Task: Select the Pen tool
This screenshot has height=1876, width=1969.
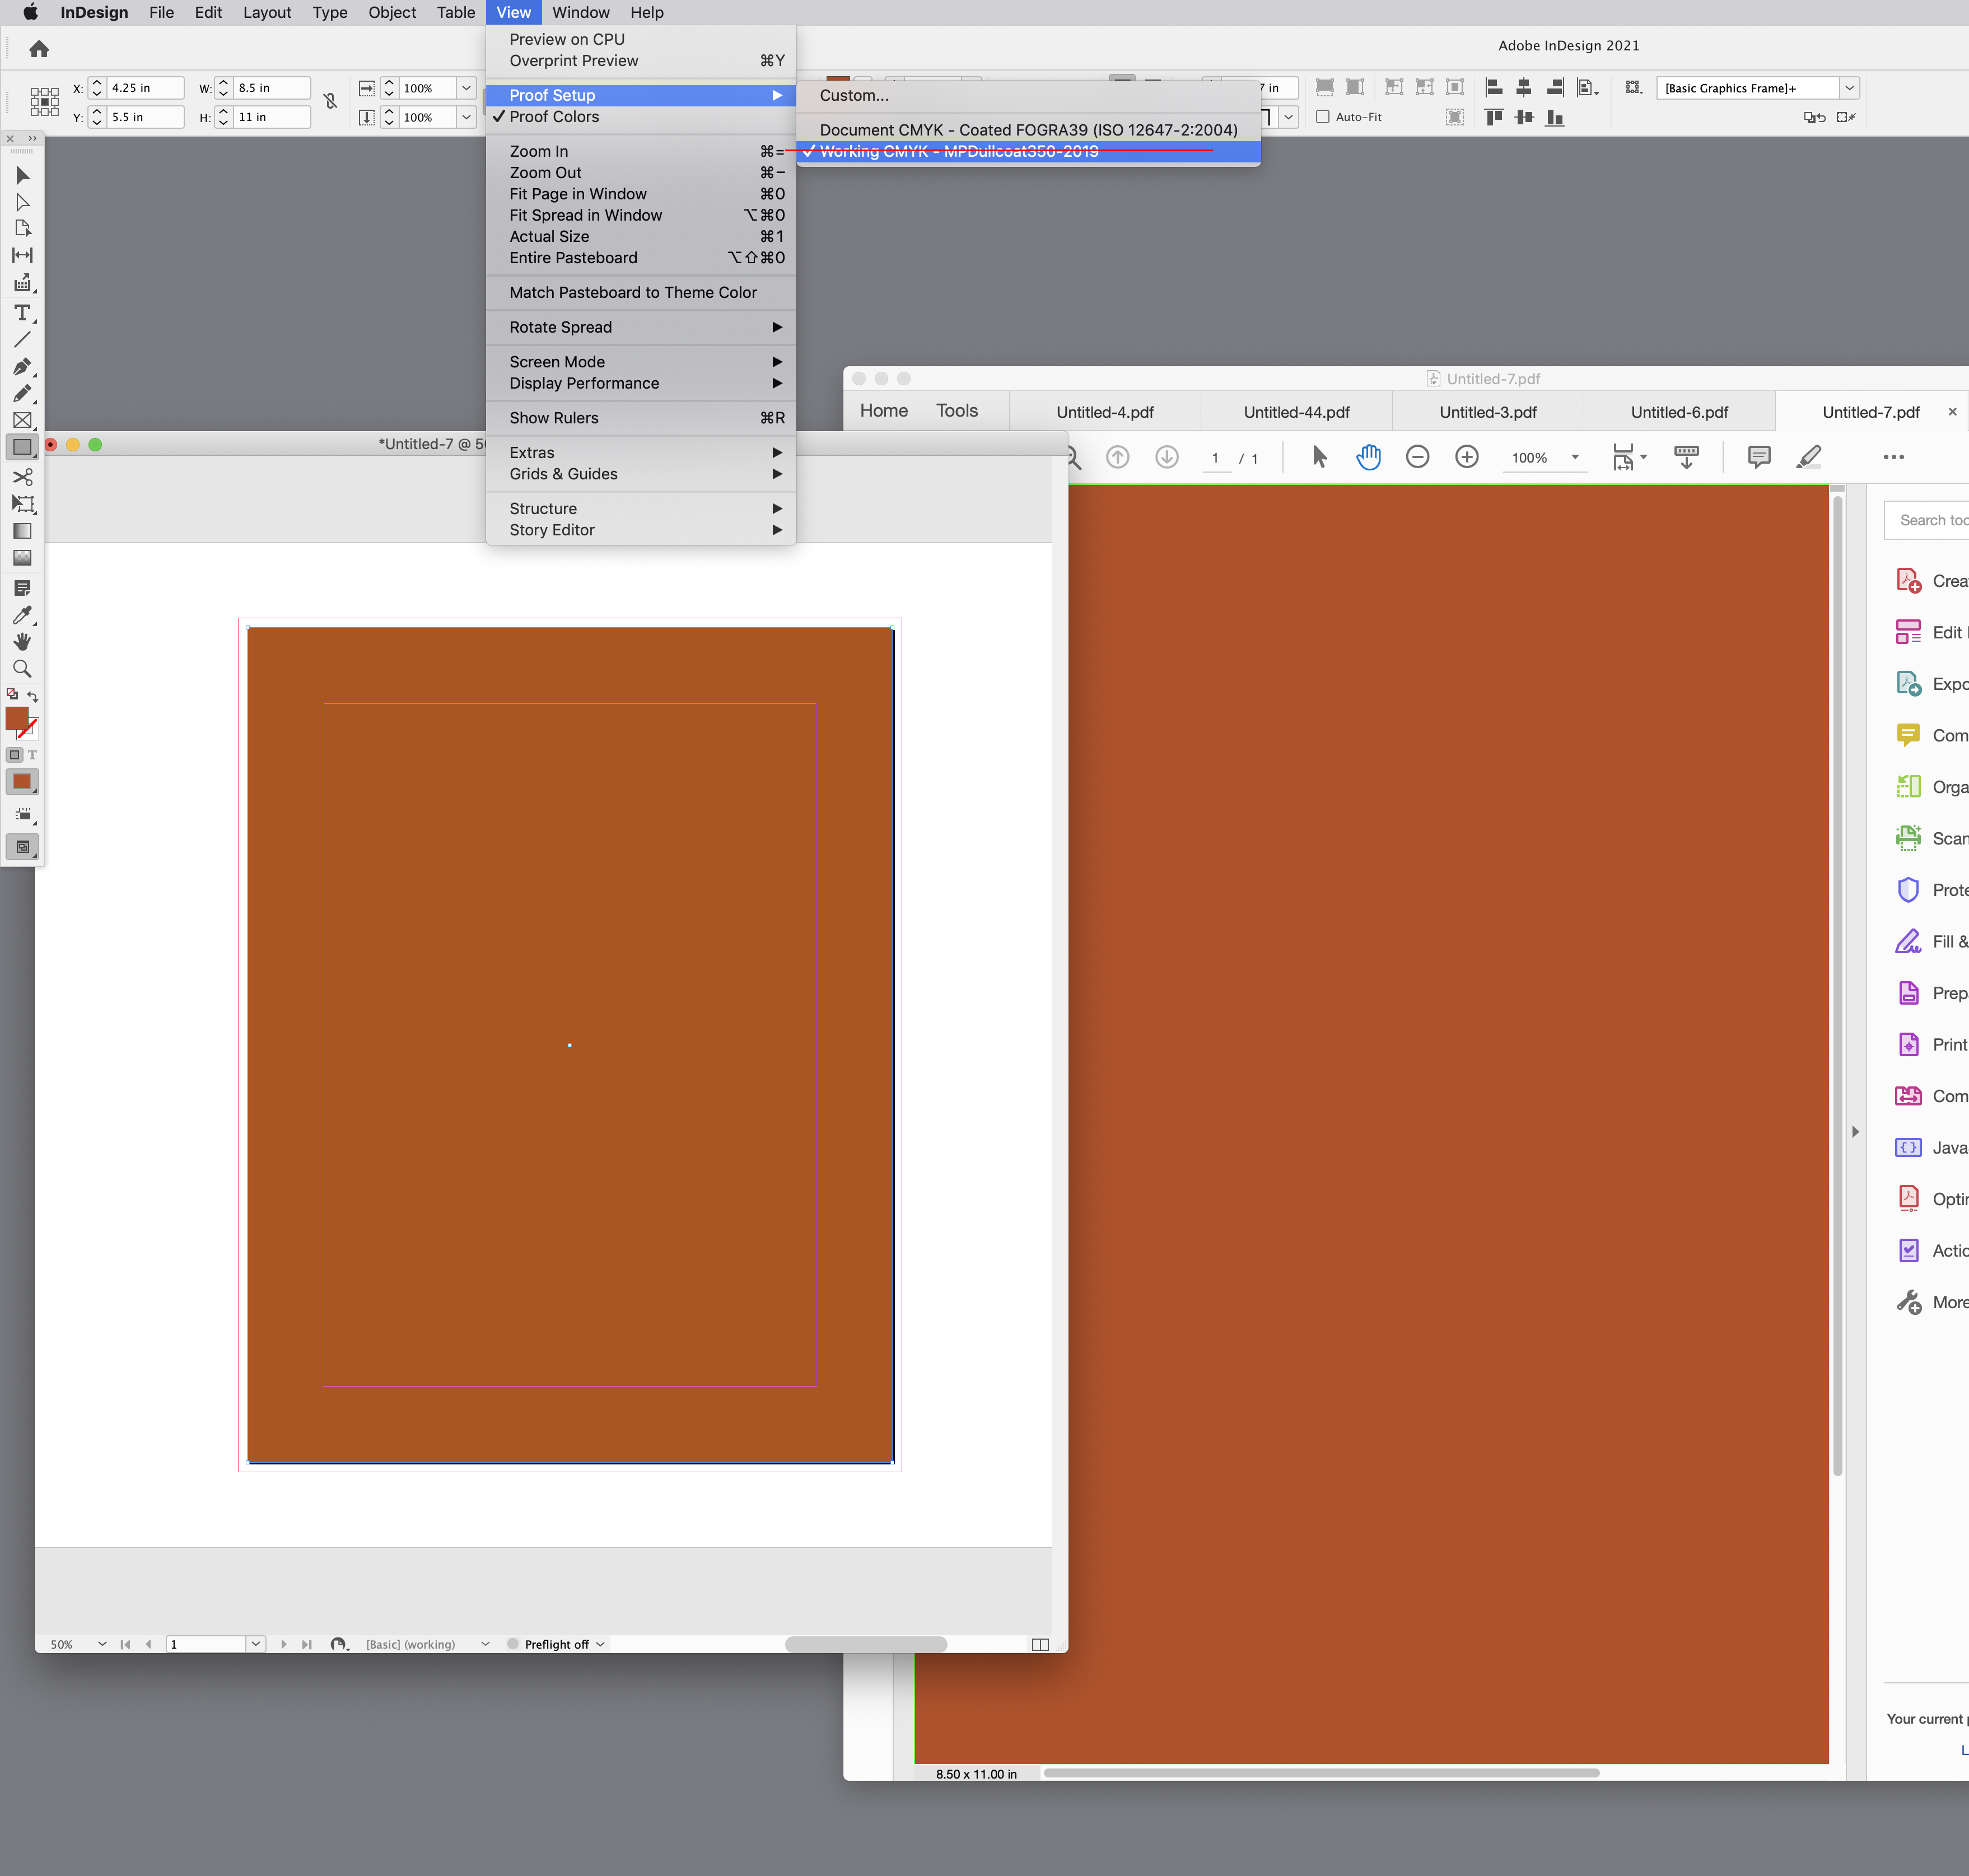Action: [x=22, y=367]
